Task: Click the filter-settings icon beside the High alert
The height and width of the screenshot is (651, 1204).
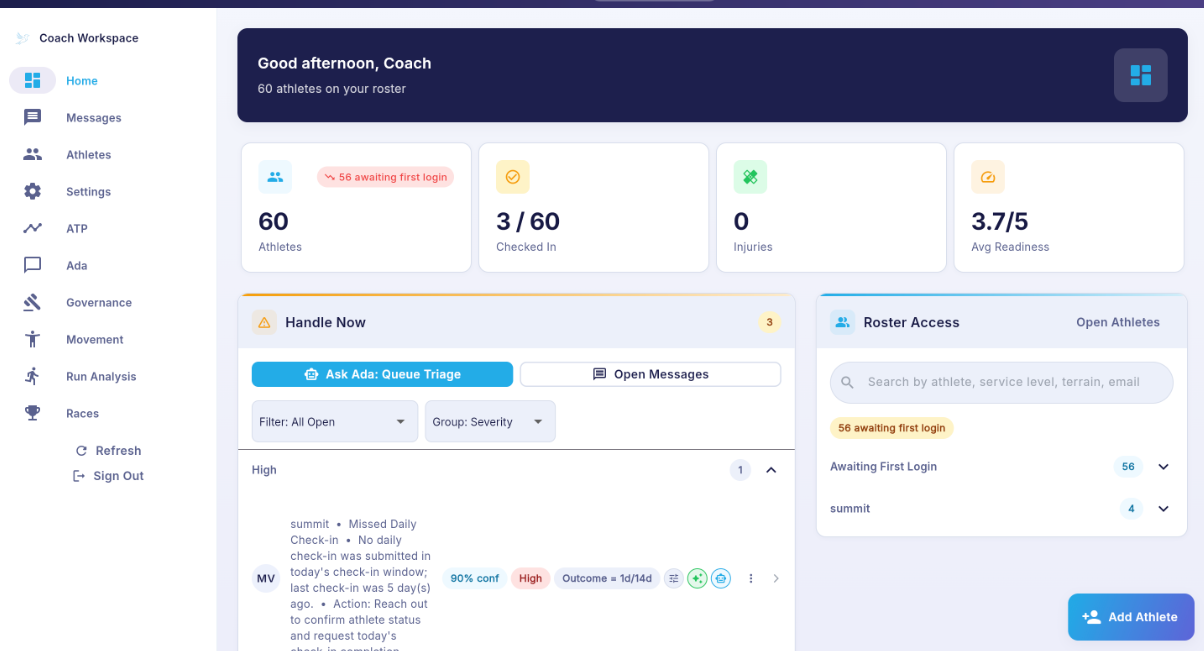Action: pyautogui.click(x=674, y=578)
